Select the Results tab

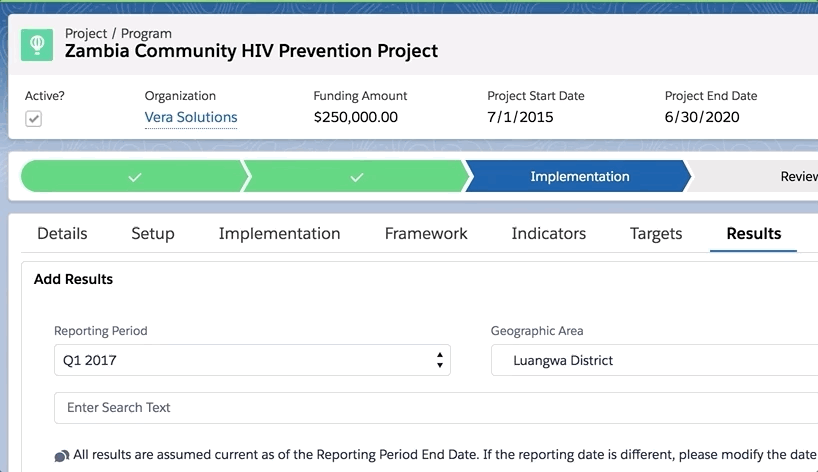point(754,234)
